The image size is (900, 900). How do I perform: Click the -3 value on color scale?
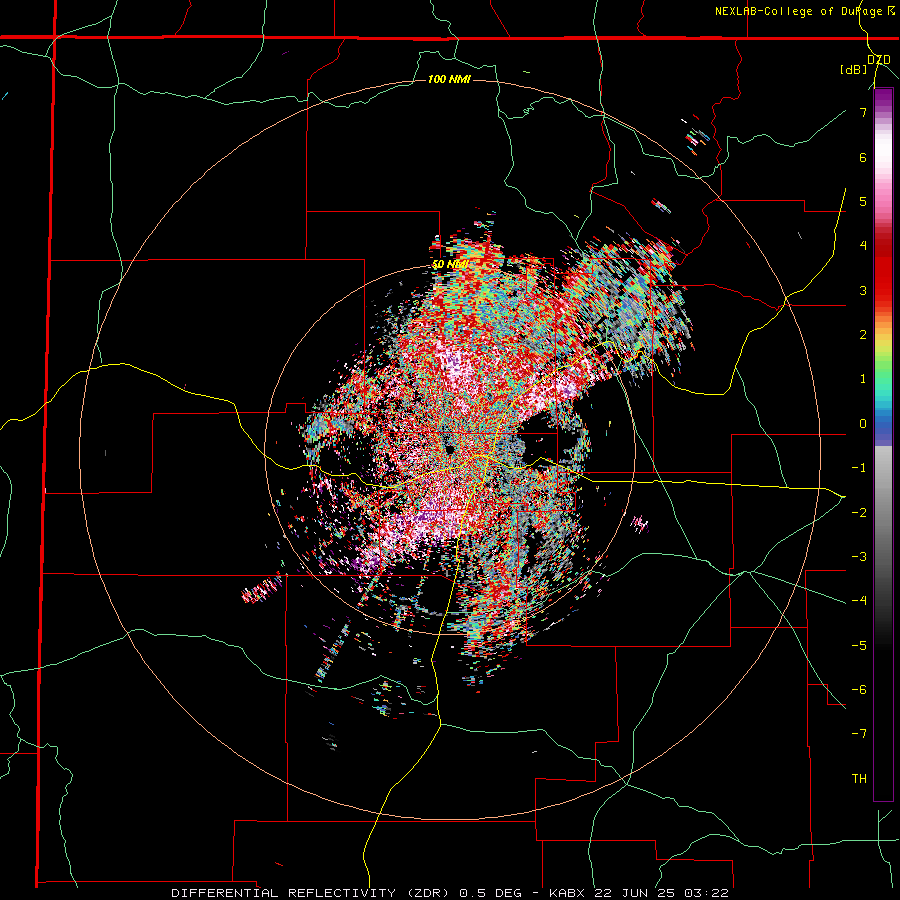(x=859, y=557)
